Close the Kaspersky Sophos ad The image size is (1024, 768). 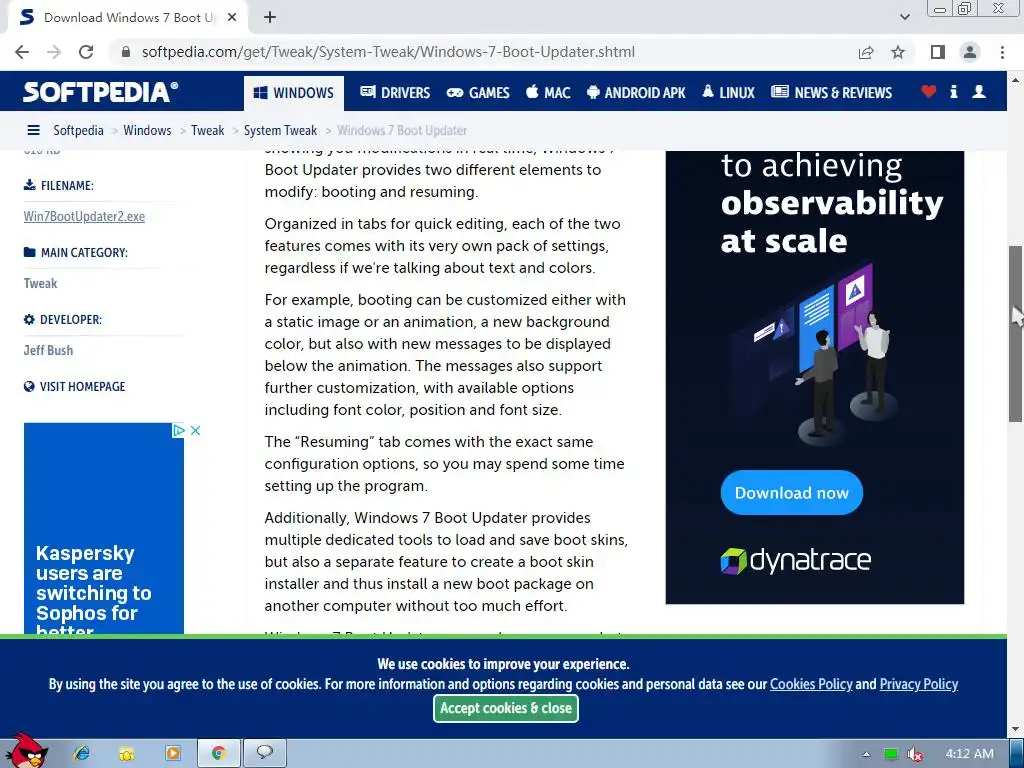pos(195,430)
